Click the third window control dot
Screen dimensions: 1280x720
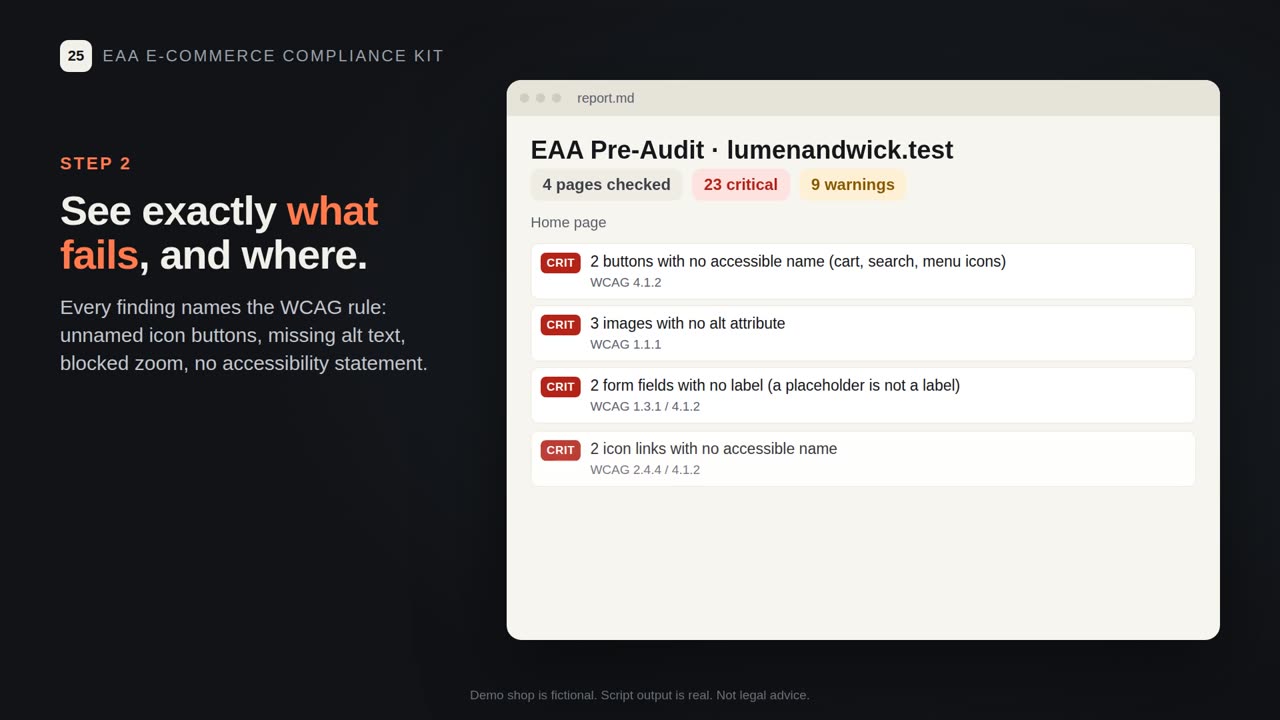click(556, 98)
